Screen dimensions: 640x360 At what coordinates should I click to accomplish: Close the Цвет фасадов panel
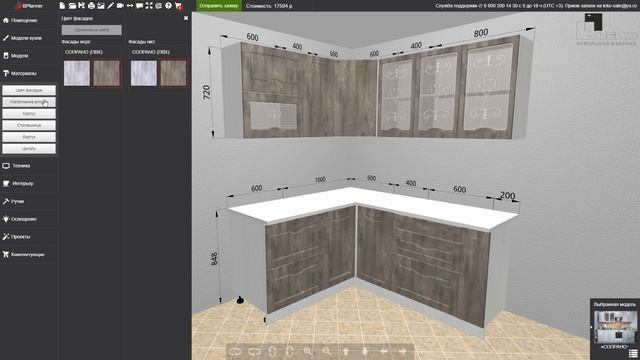(x=186, y=18)
